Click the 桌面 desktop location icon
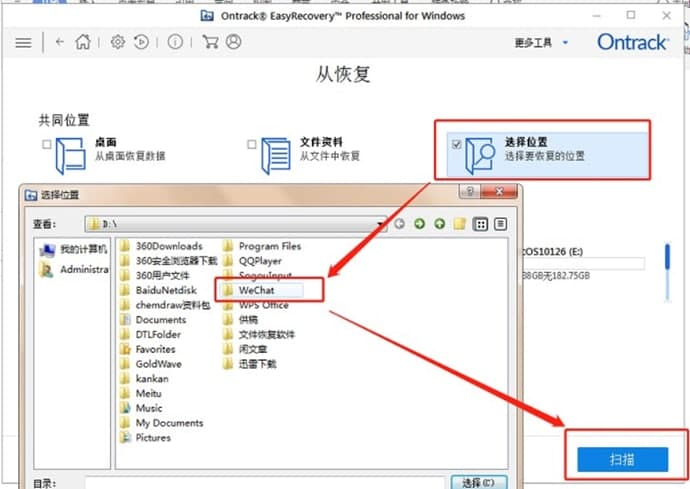 pyautogui.click(x=70, y=156)
